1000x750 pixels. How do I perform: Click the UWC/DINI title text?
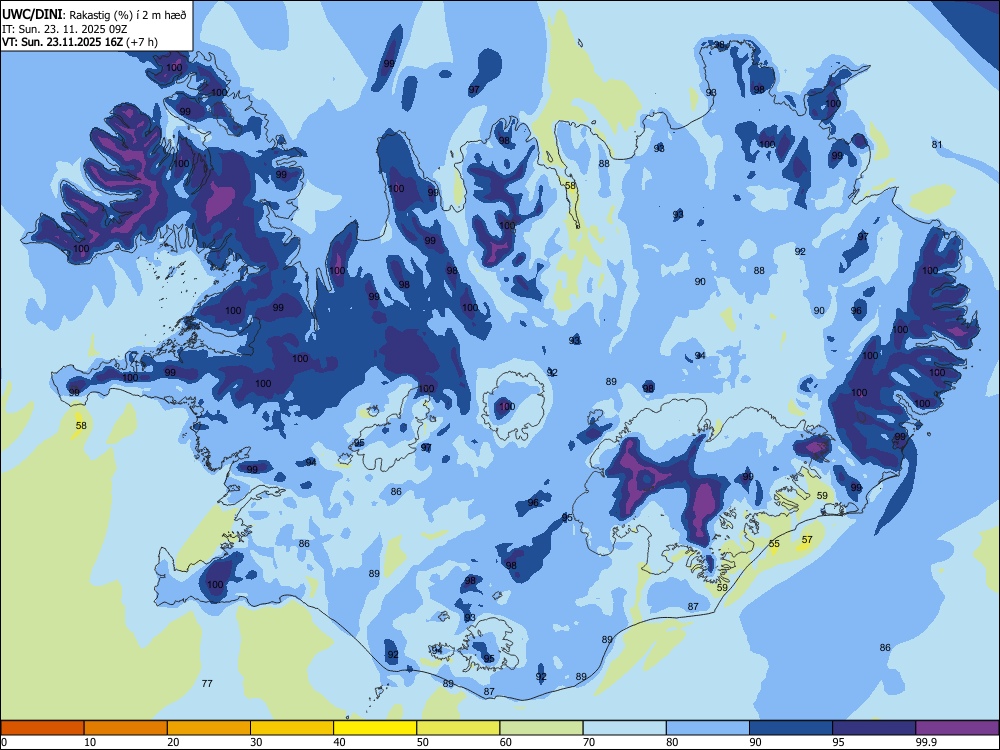33,15
